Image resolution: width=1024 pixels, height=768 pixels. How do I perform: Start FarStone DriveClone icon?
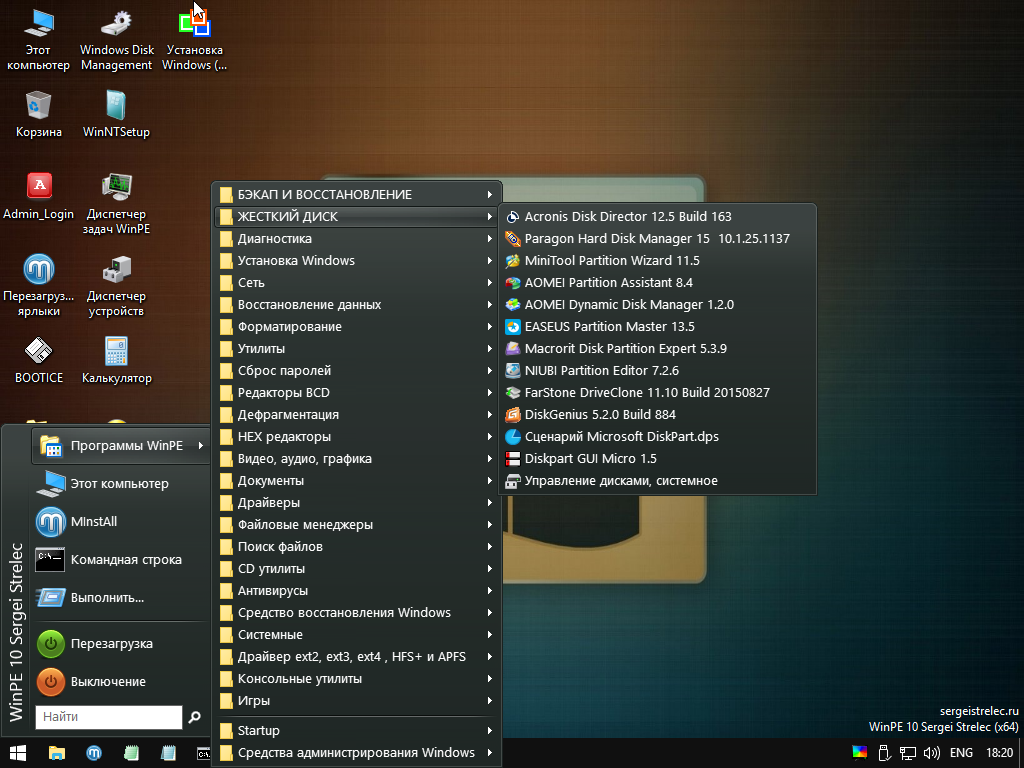tap(513, 392)
